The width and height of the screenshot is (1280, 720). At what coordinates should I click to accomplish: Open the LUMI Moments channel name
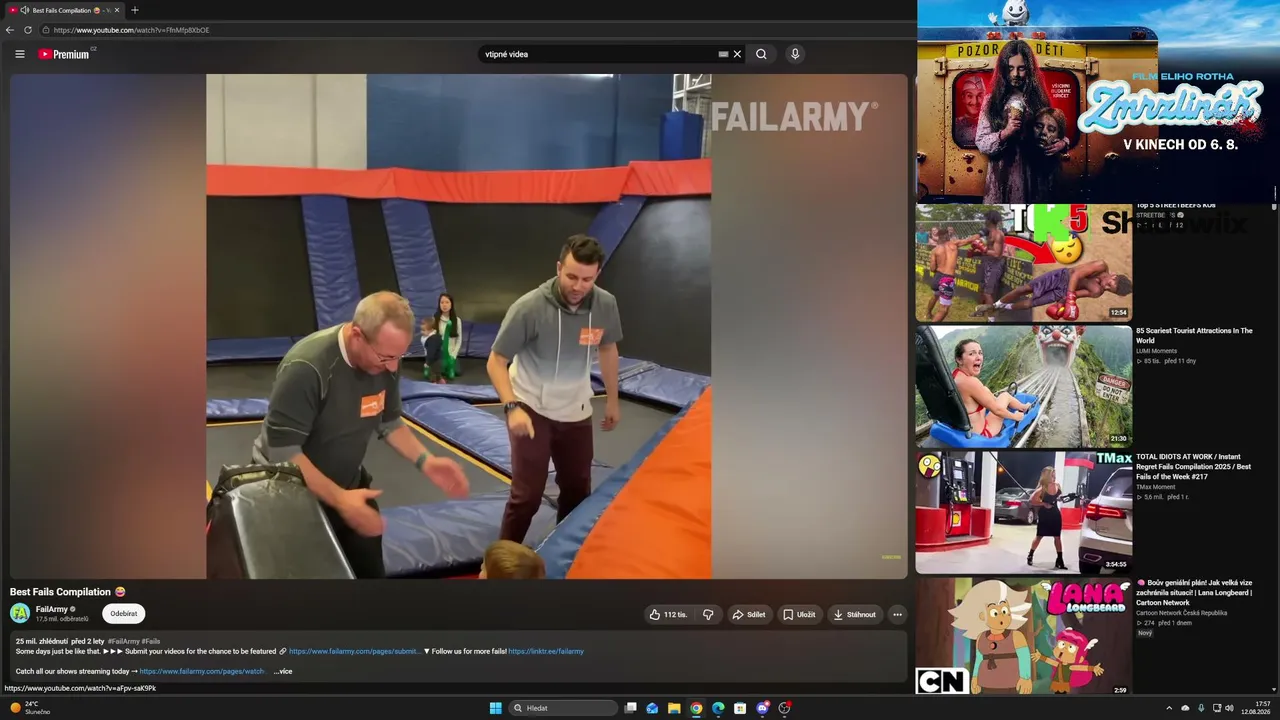(x=1156, y=351)
